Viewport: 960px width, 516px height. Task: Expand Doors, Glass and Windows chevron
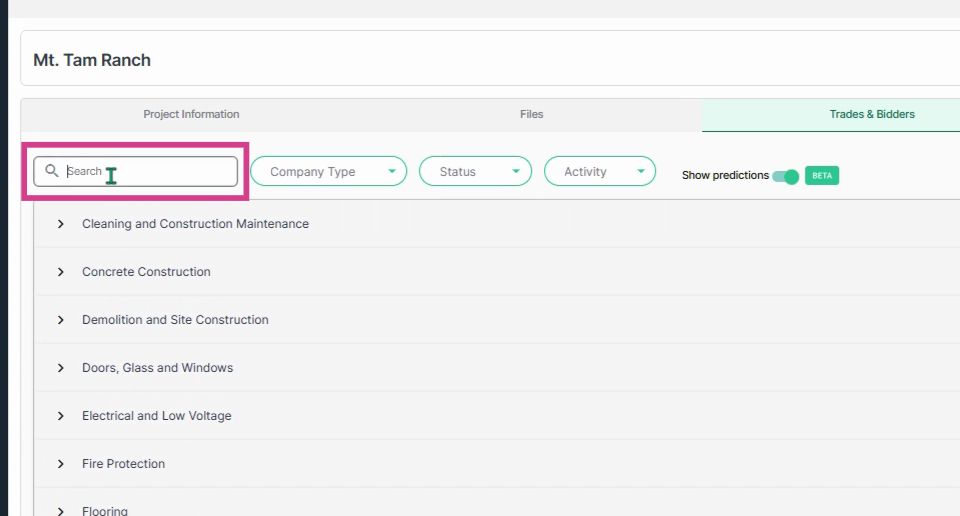61,368
